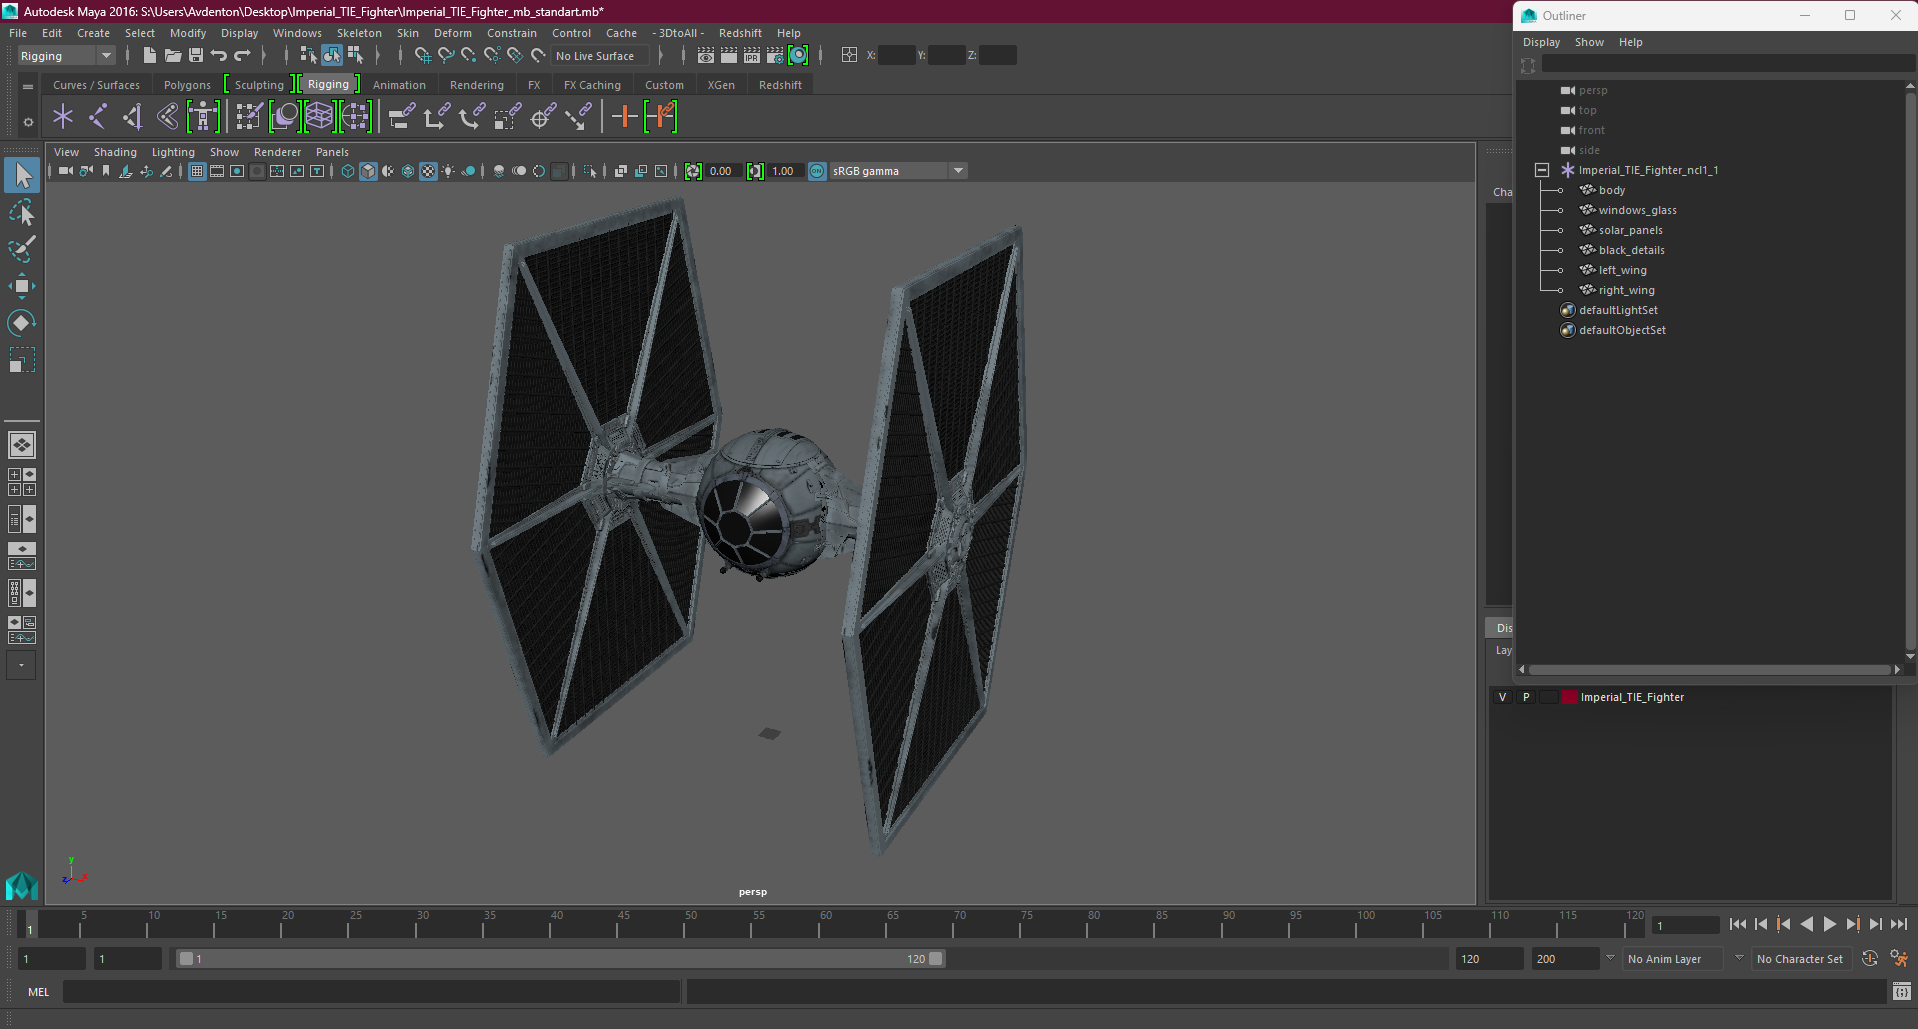This screenshot has height=1029, width=1918.
Task: Start IPR render from status line
Action: [x=752, y=56]
